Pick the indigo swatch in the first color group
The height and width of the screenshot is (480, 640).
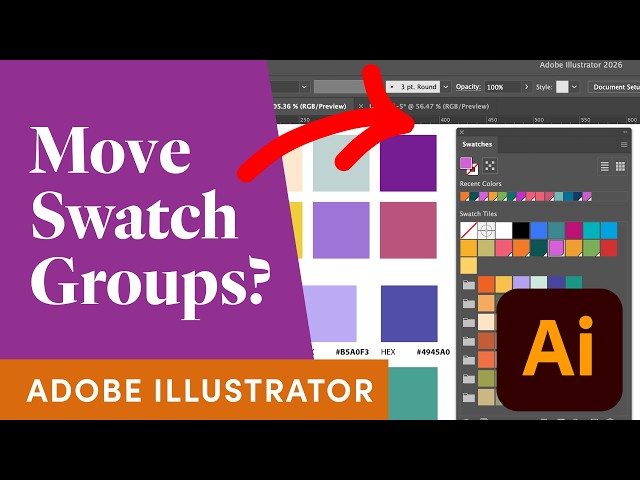[556, 284]
